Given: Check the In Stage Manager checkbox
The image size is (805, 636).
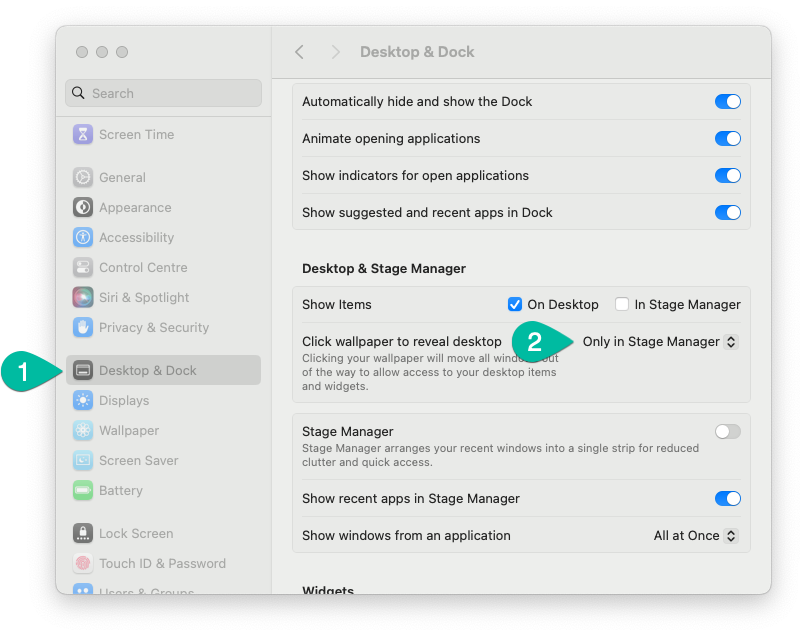Looking at the screenshot, I should (622, 304).
